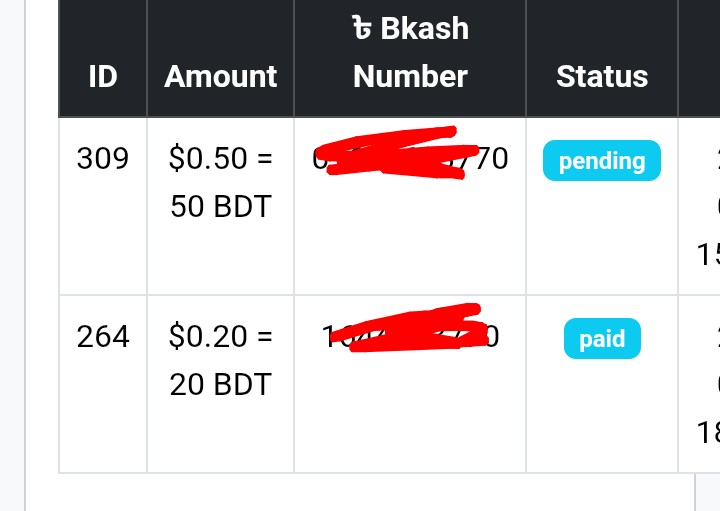The width and height of the screenshot is (720, 511).
Task: Click the $0.50 = 50 BDT amount cell
Action: coord(220,206)
